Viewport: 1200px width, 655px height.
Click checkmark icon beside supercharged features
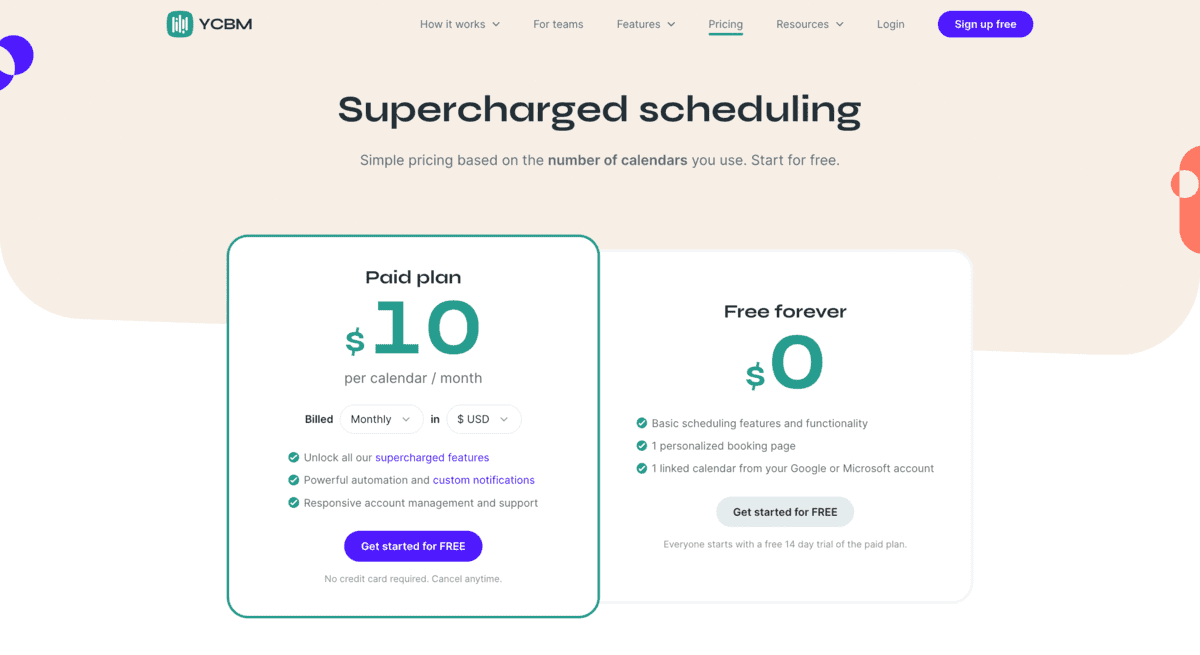point(294,458)
